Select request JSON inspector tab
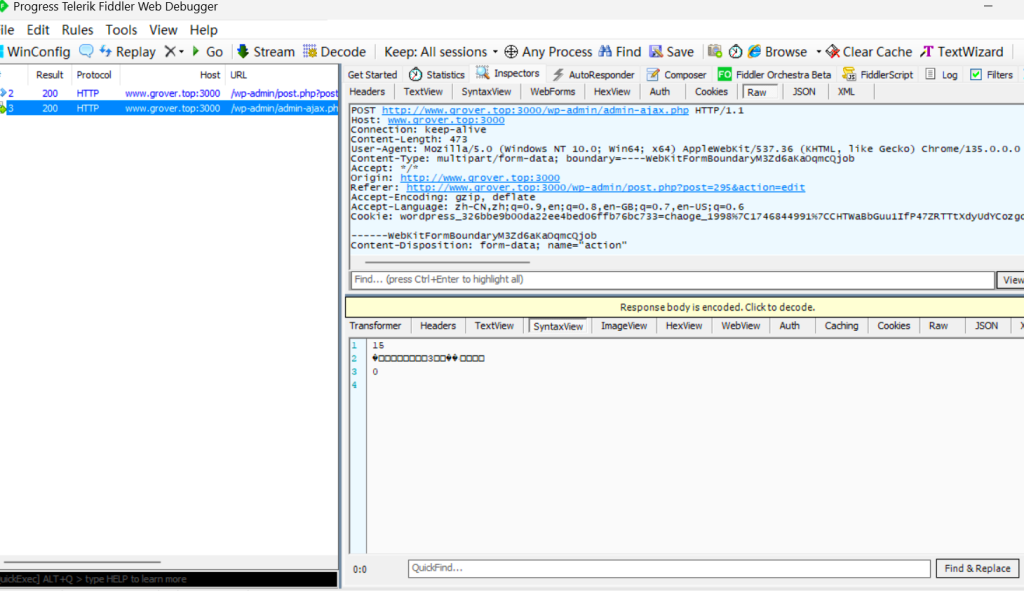 tap(804, 92)
